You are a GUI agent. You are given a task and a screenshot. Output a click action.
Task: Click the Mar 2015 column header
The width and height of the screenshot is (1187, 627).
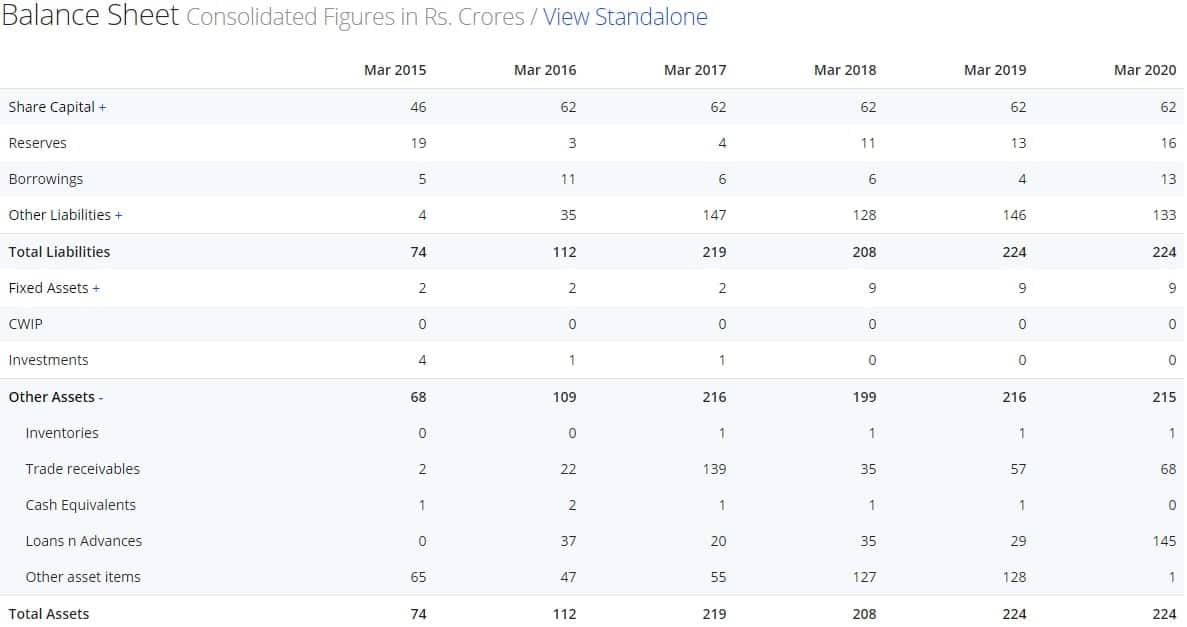click(395, 70)
